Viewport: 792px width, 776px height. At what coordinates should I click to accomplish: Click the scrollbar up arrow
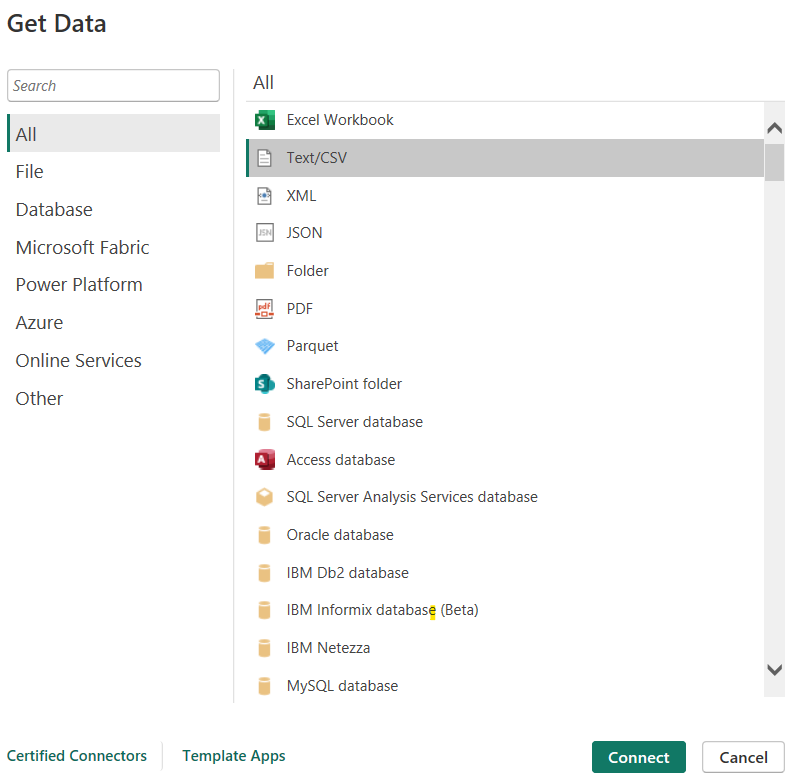[774, 128]
